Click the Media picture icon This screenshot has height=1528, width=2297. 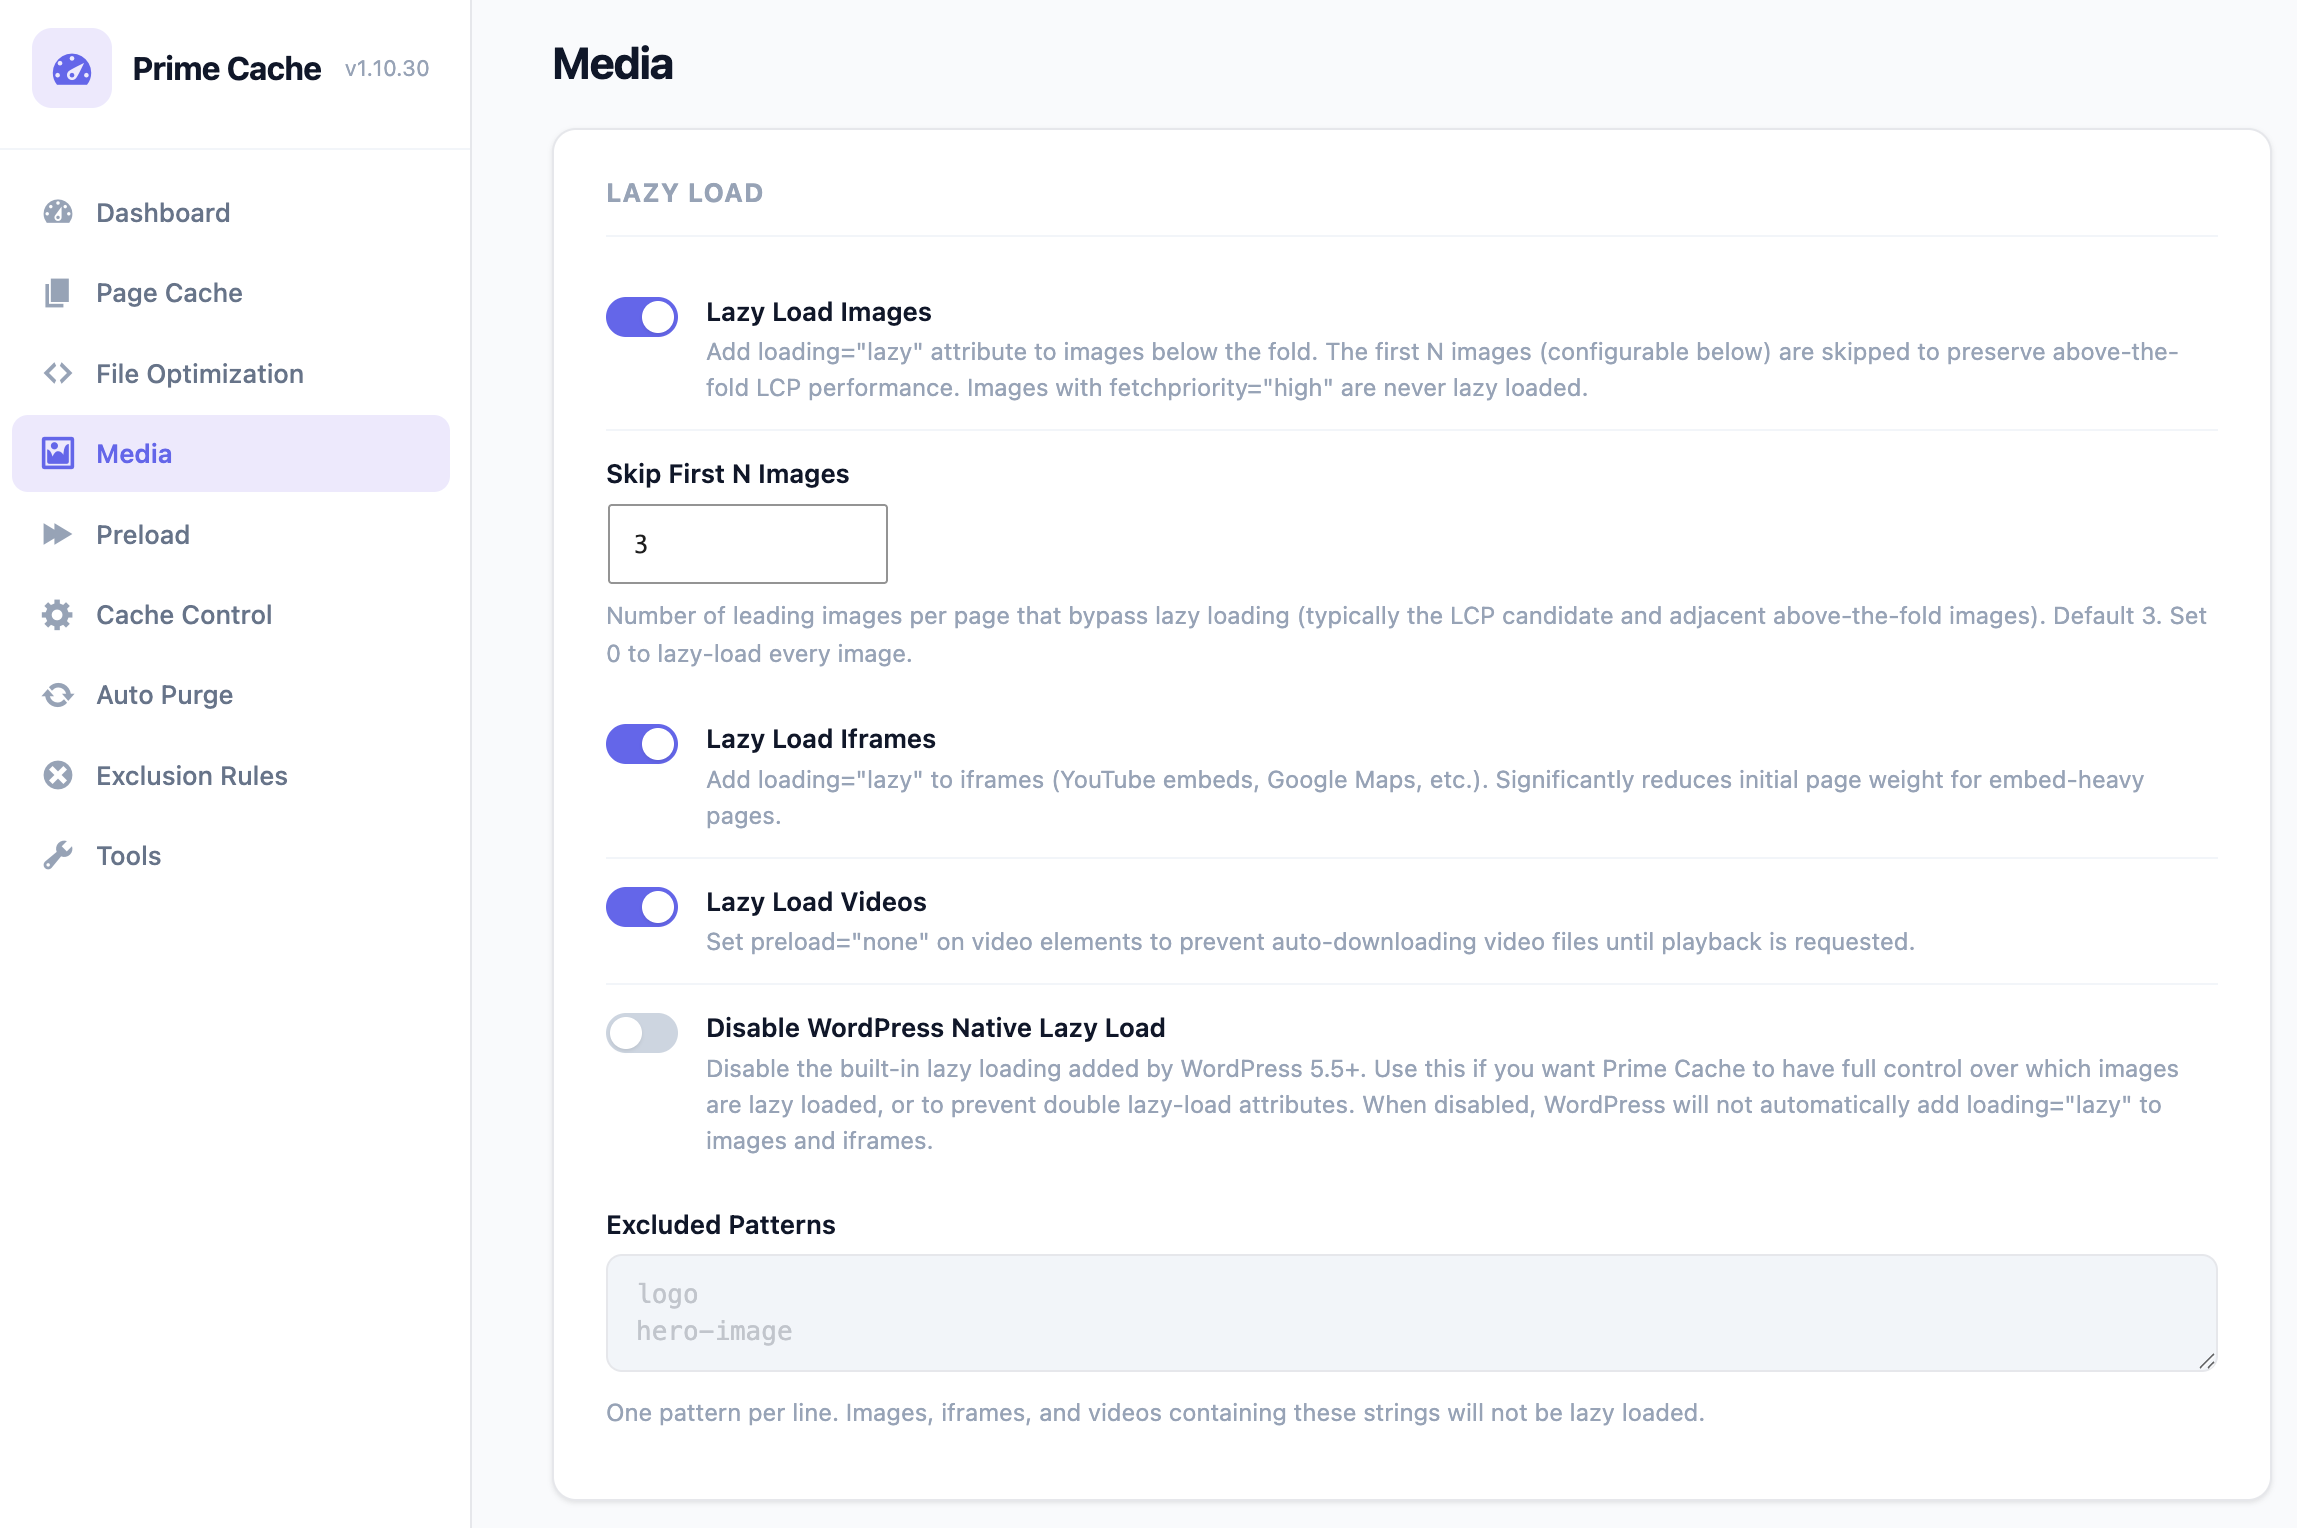[x=58, y=453]
